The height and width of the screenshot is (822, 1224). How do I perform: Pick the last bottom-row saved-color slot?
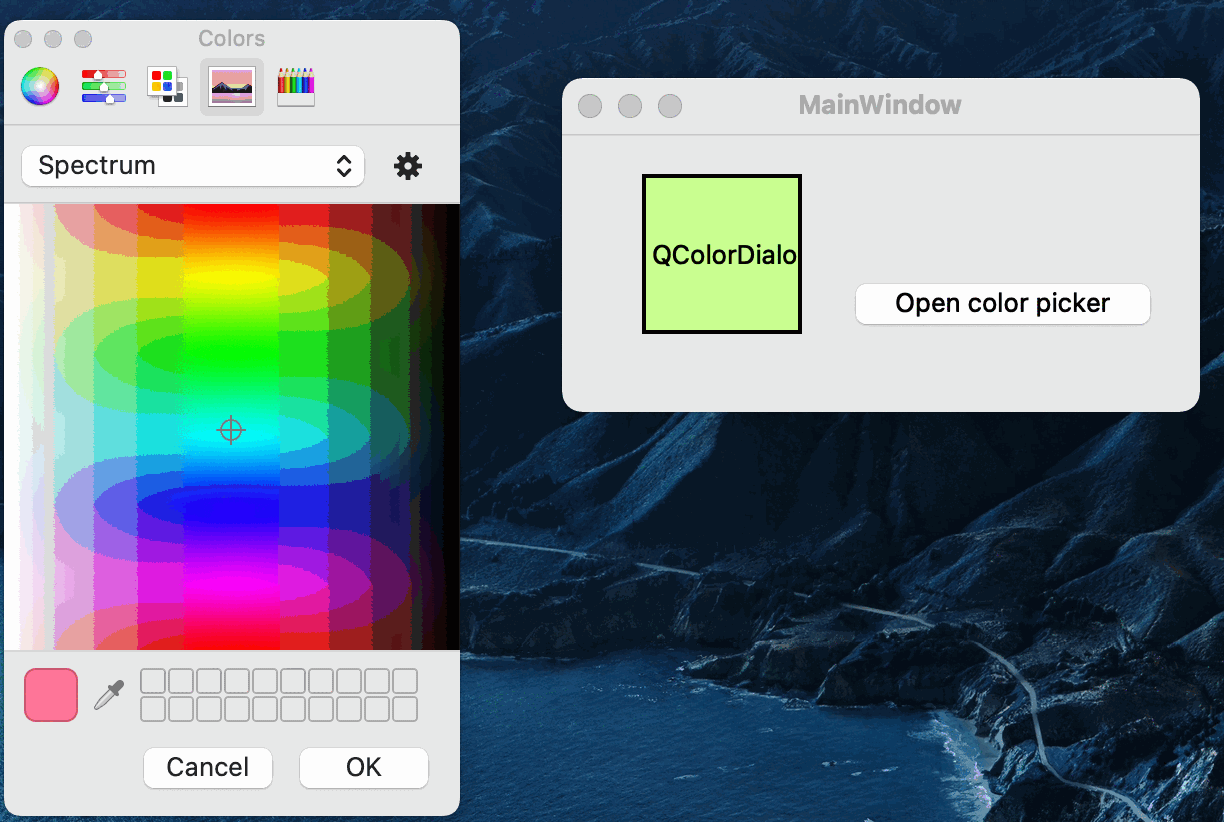click(405, 709)
